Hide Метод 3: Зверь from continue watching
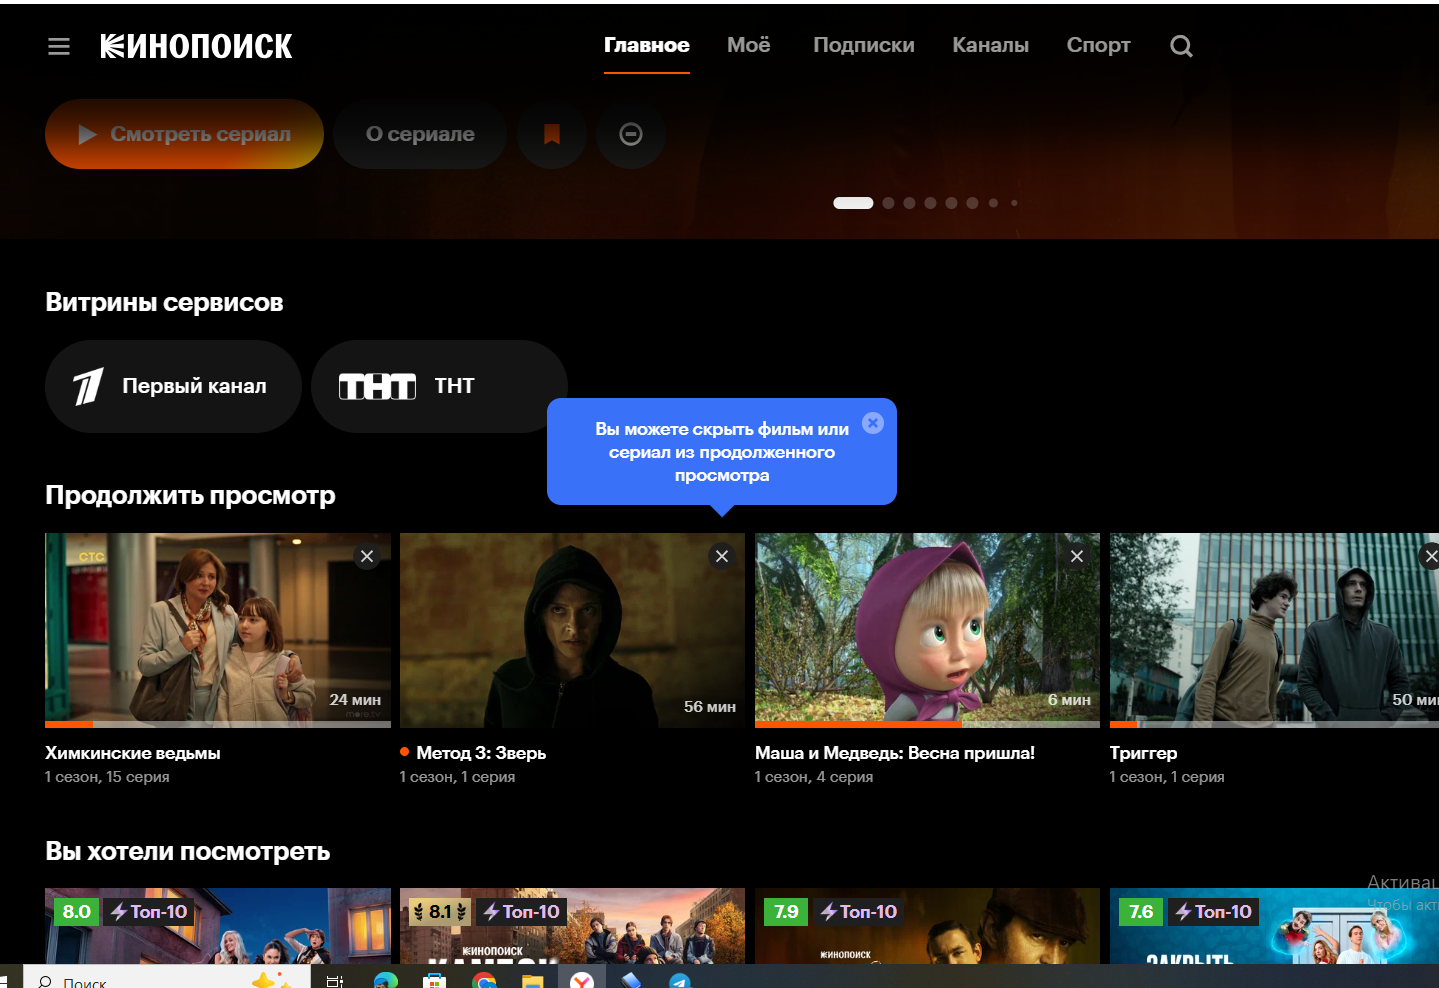1439x988 pixels. pos(722,557)
